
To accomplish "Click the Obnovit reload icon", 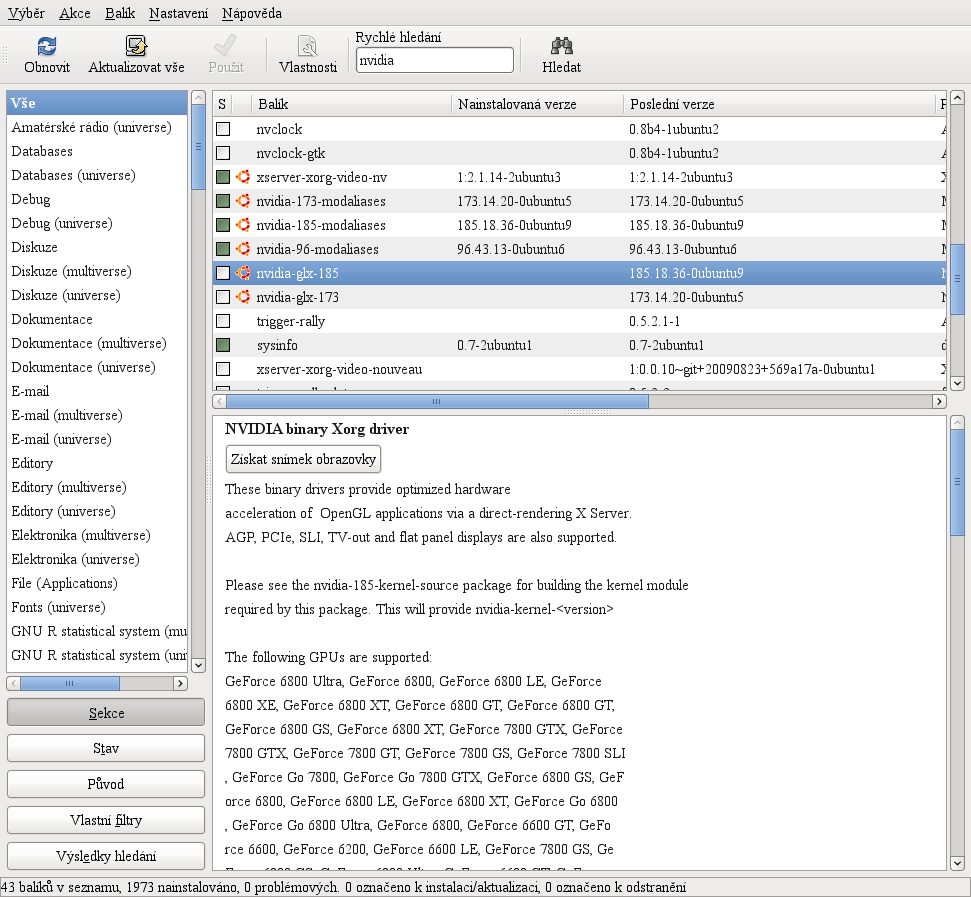I will pyautogui.click(x=47, y=46).
